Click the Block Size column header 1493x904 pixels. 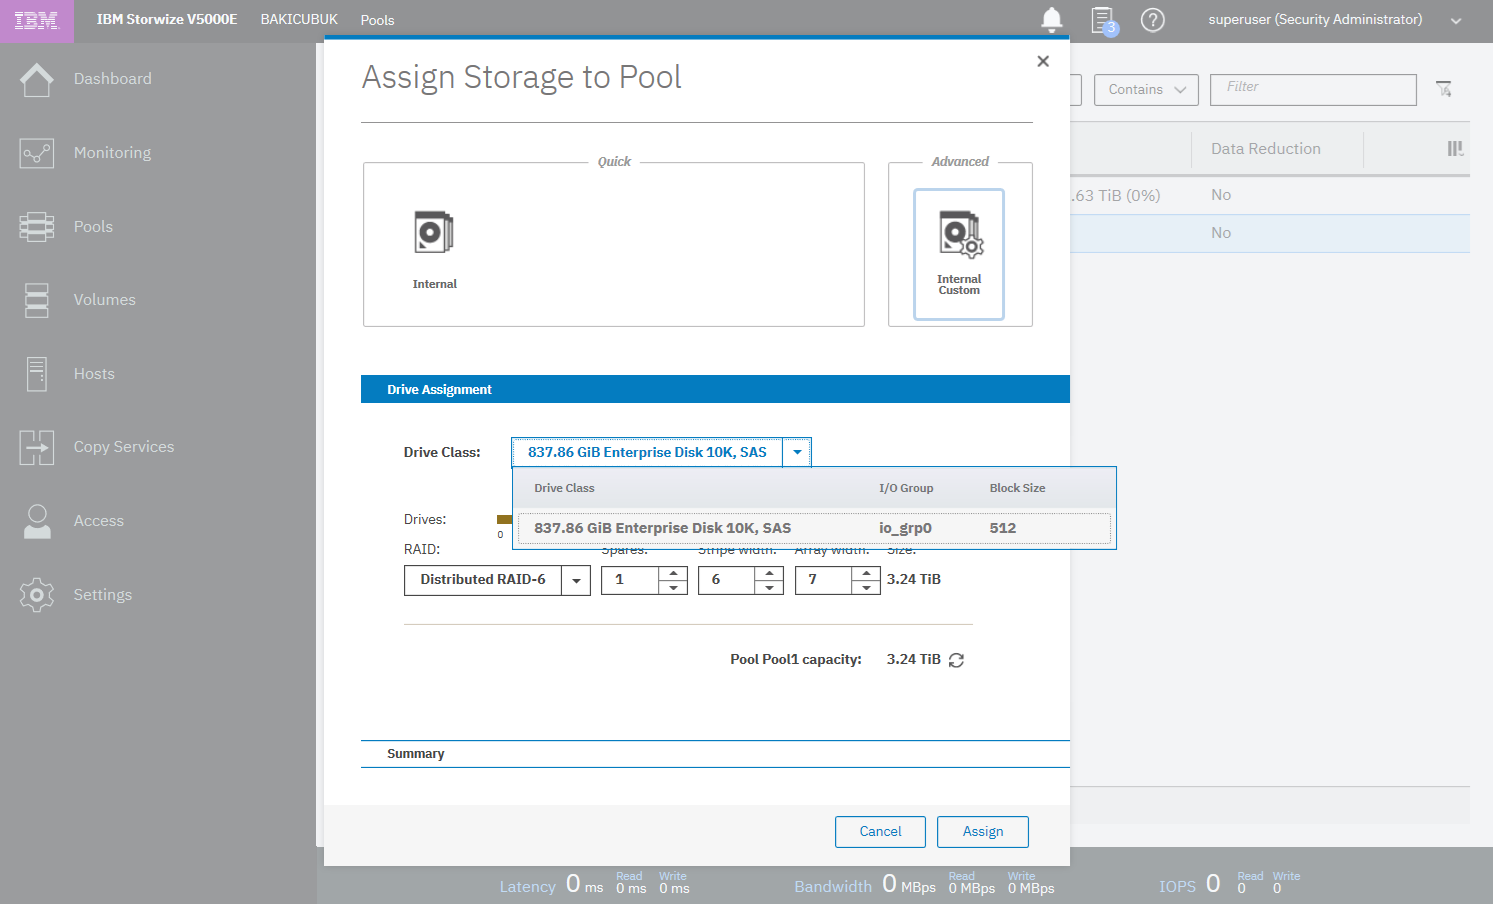pos(1017,488)
